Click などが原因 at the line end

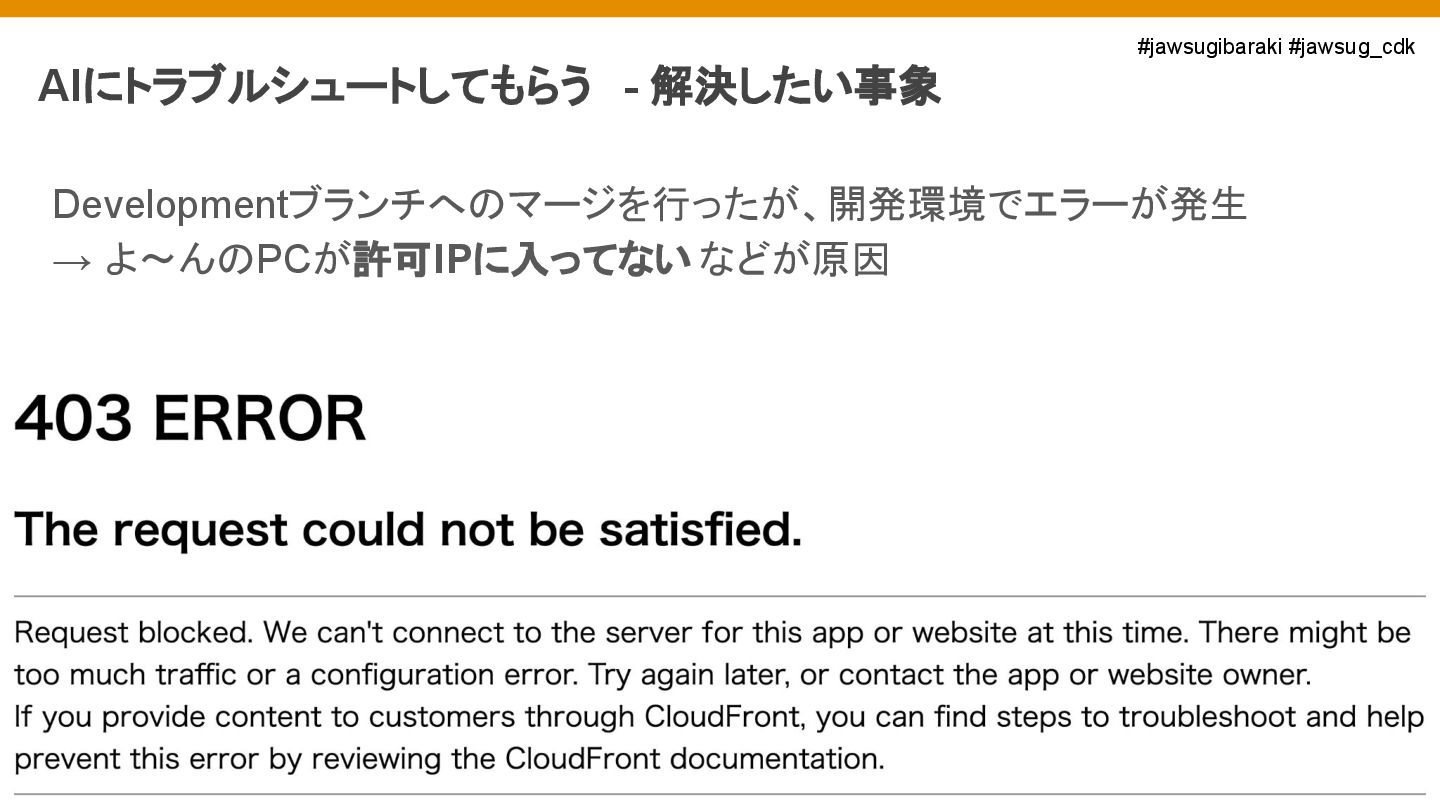click(794, 261)
